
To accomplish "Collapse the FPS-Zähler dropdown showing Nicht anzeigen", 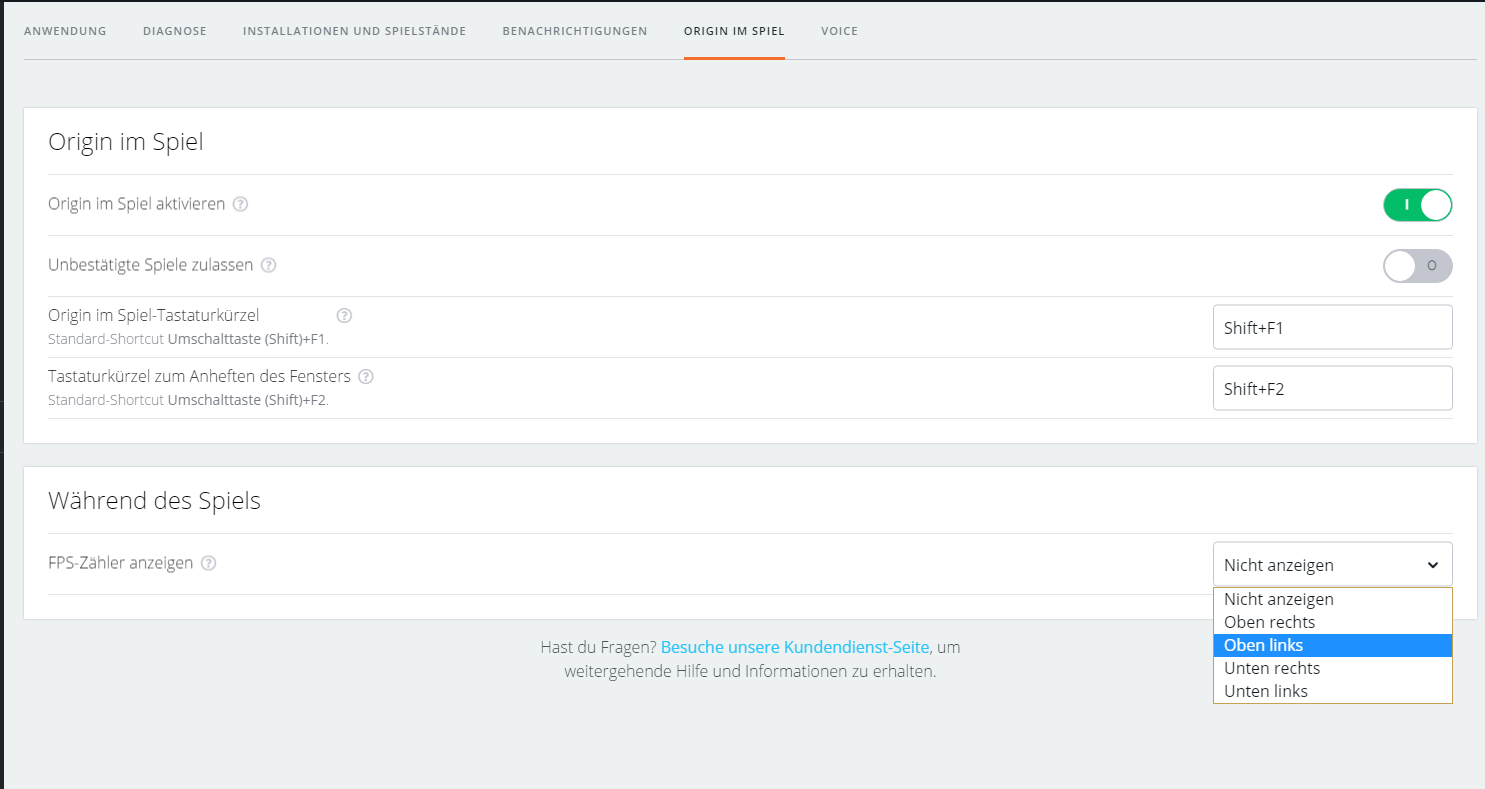I will [1332, 564].
